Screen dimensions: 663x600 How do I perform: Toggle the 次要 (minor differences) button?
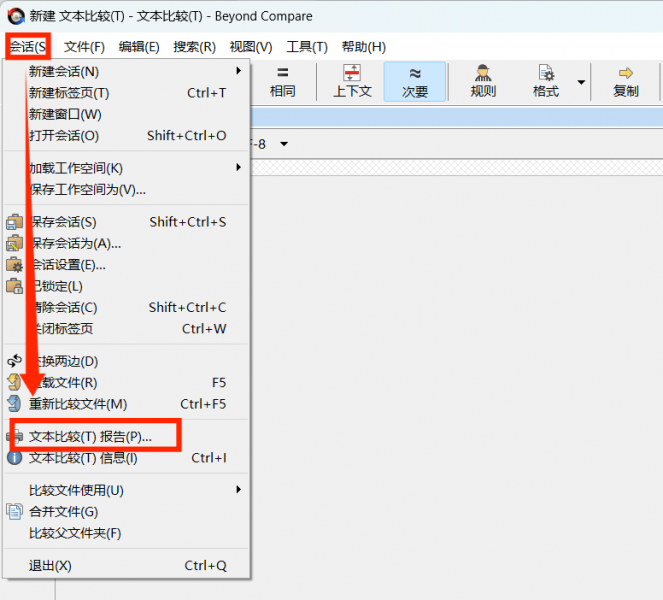coord(415,82)
